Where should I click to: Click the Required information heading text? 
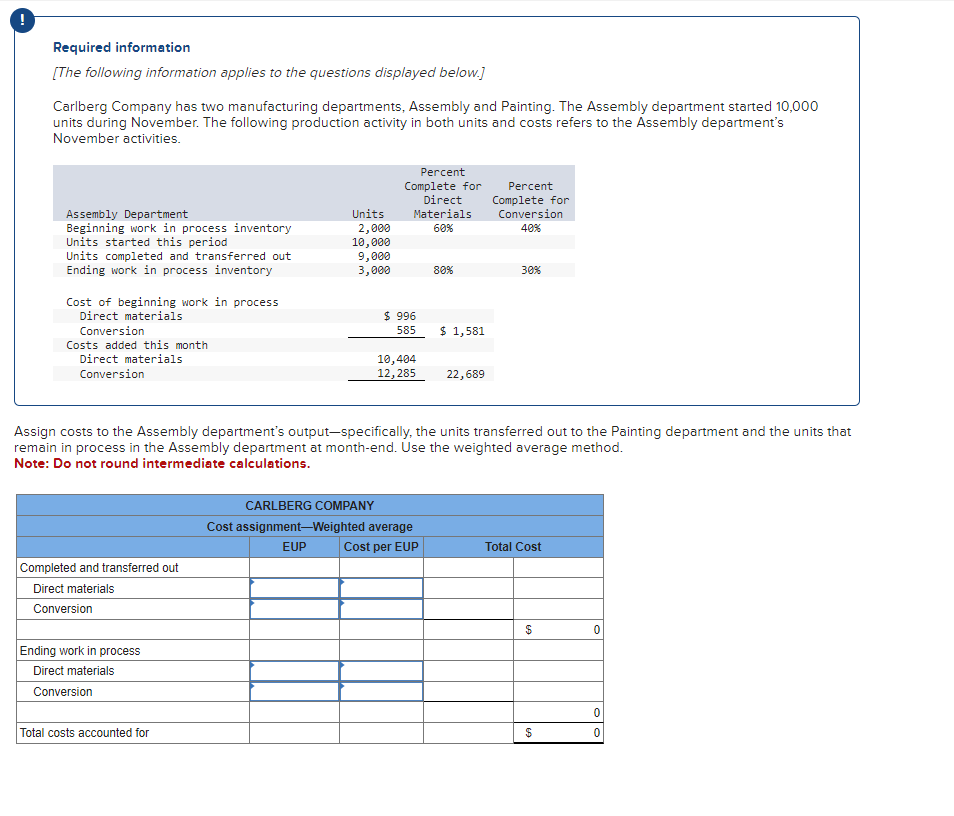tap(123, 47)
